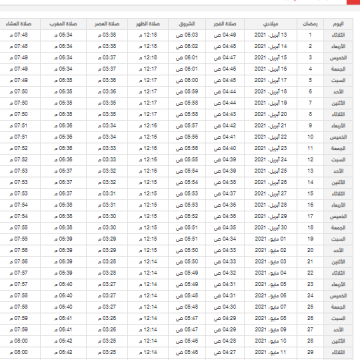Select the 11 مايو 2021 date cell

(x=271, y=352)
